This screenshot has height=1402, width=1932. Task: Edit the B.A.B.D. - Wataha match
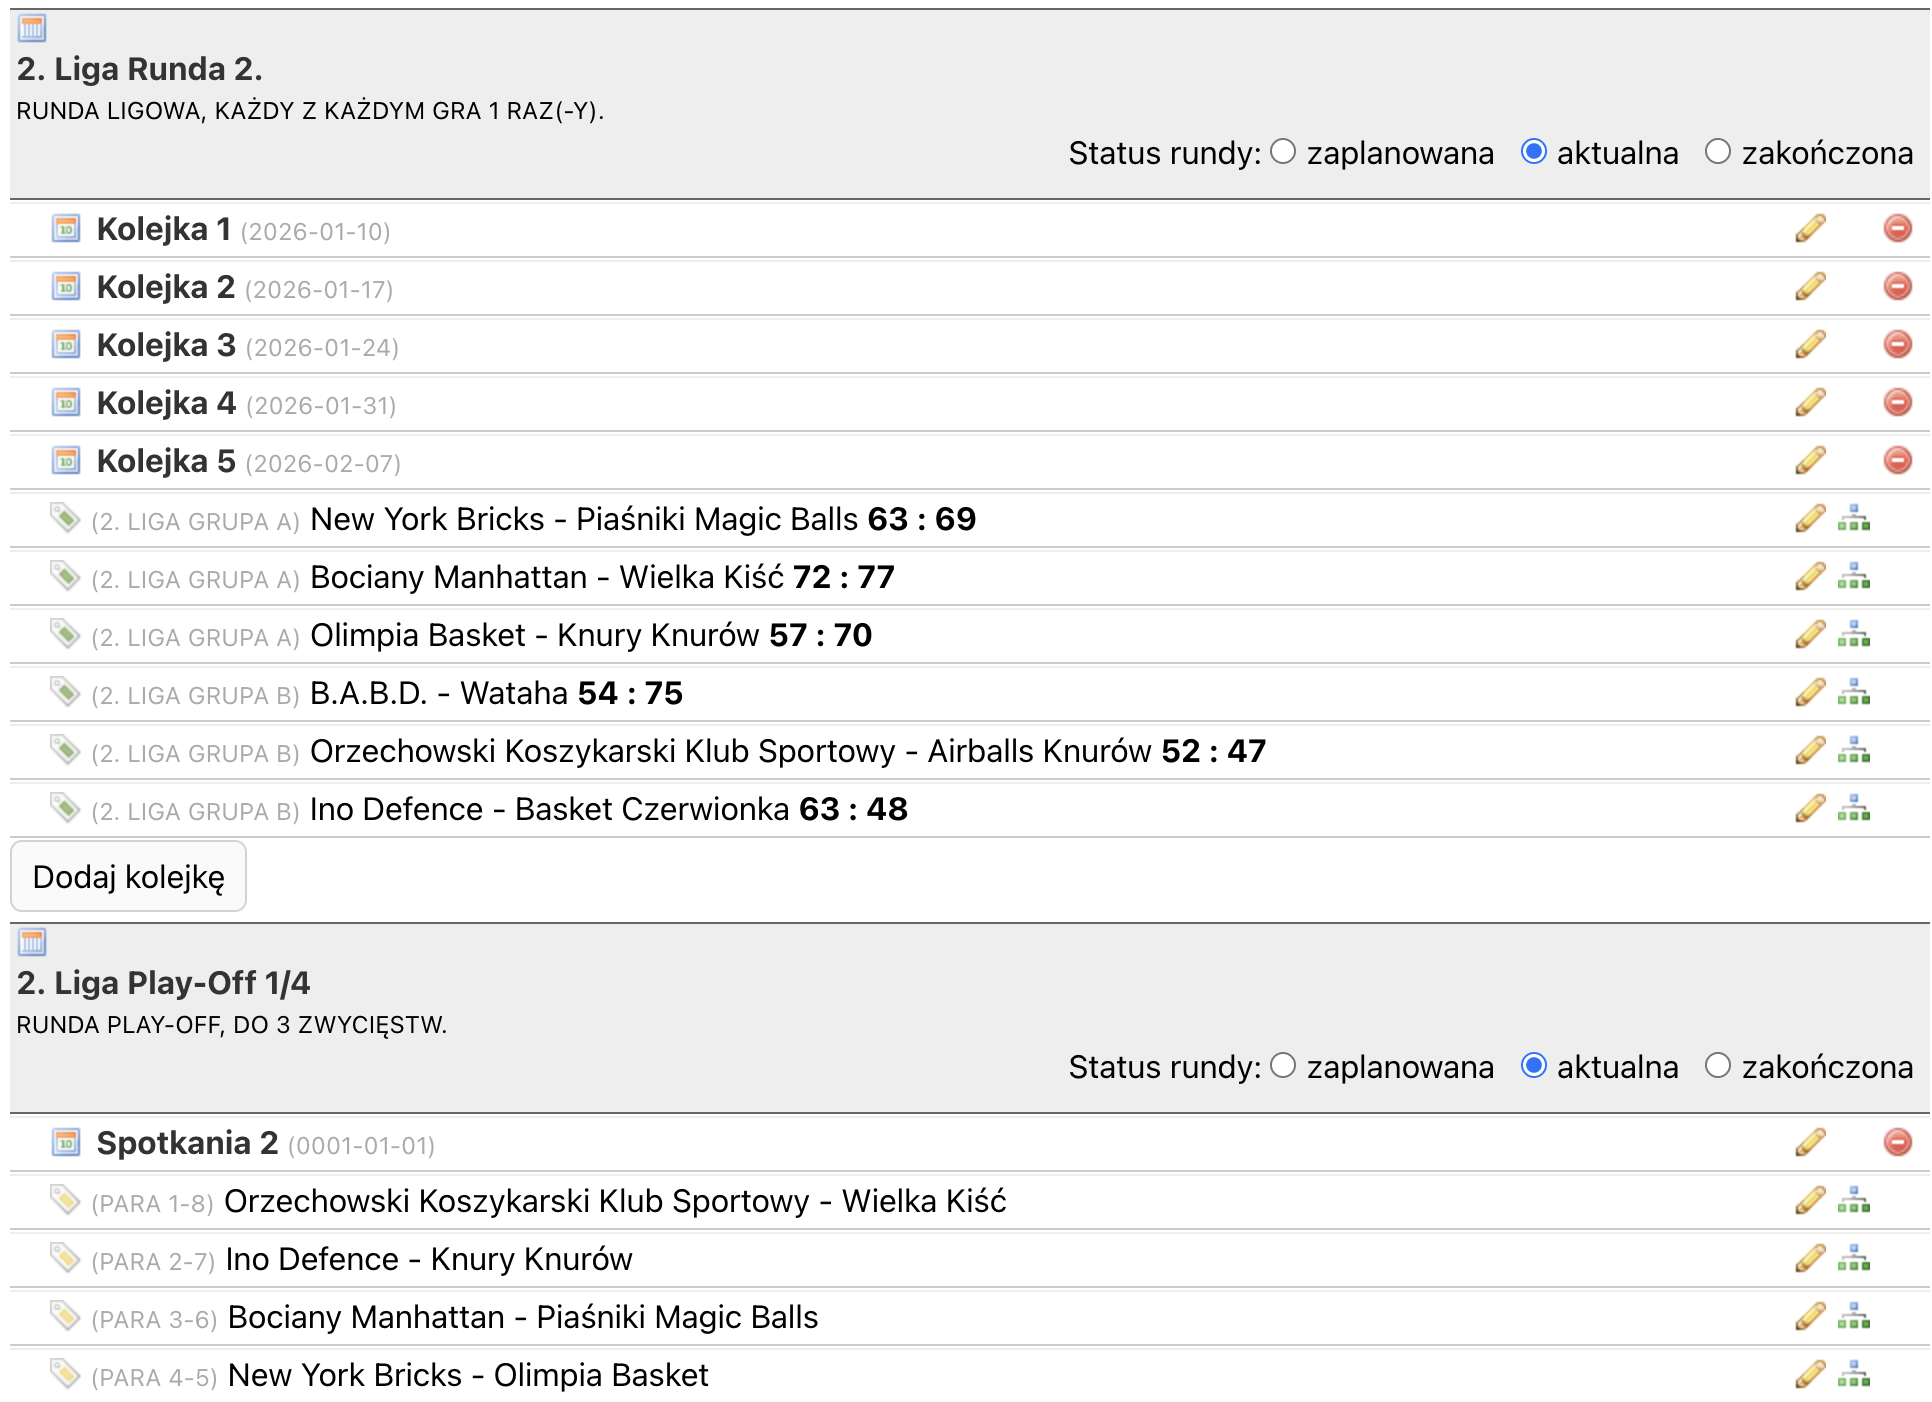(1809, 693)
